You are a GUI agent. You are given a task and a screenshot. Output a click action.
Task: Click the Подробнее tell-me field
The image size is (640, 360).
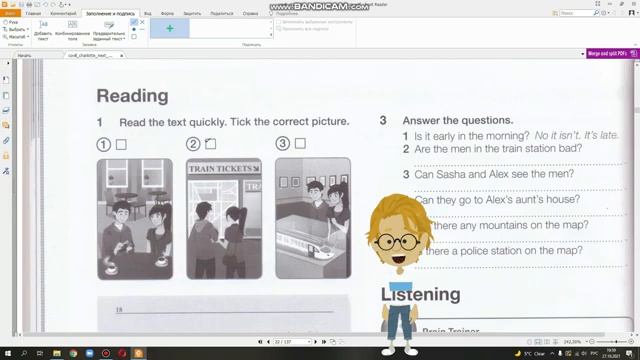(x=287, y=13)
